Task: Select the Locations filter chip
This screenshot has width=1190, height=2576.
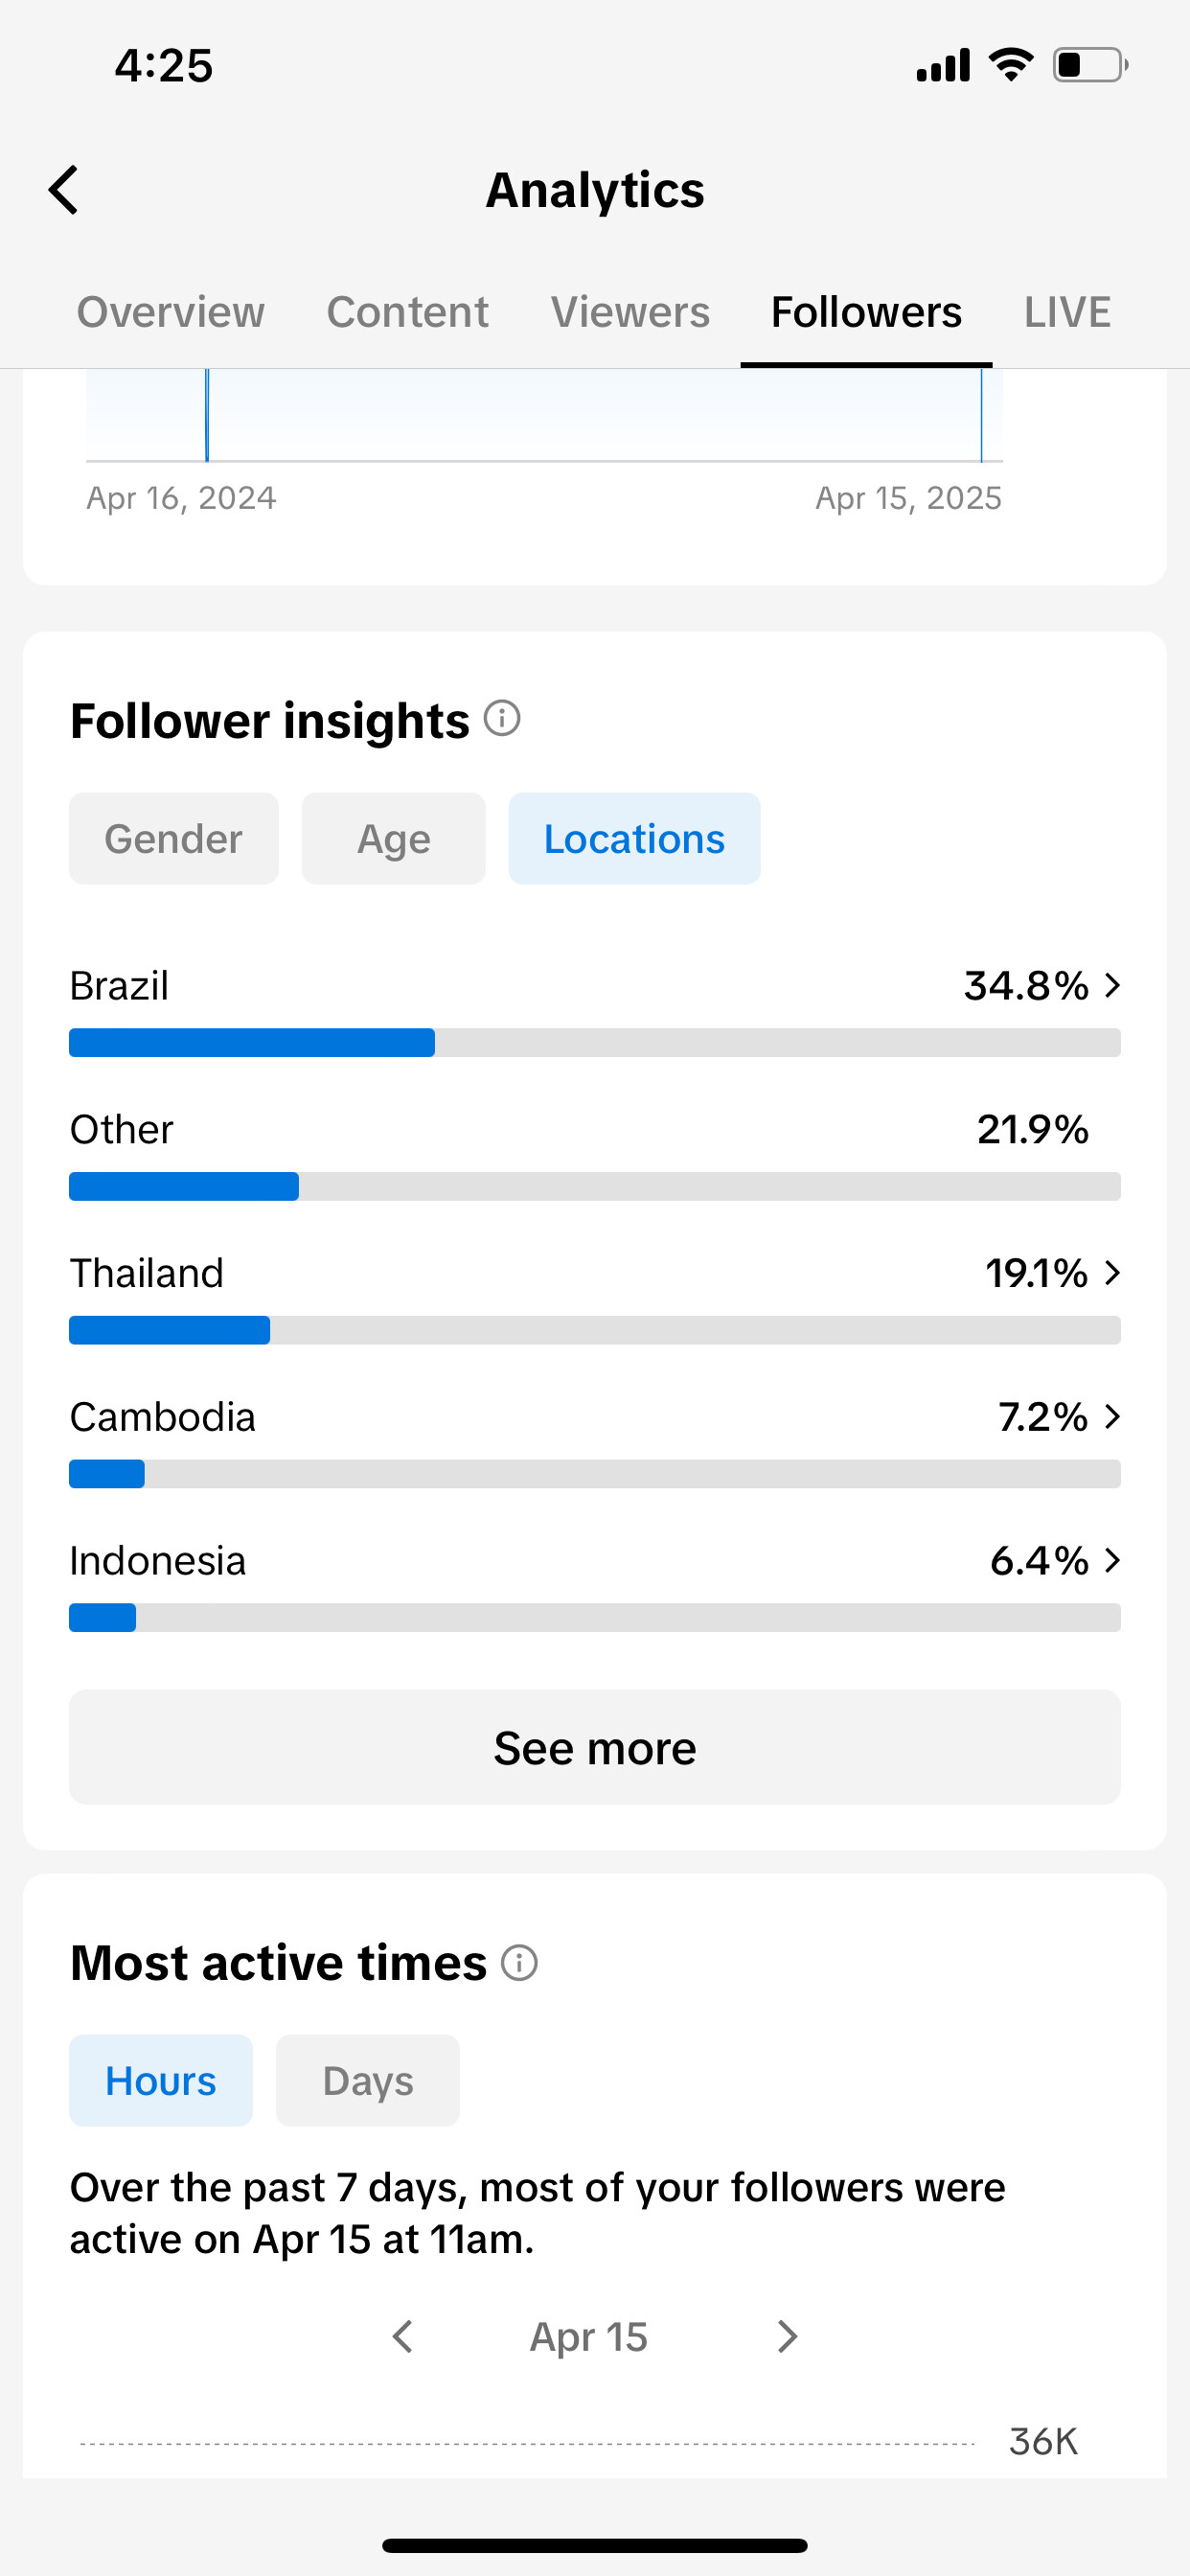Action: pyautogui.click(x=635, y=839)
